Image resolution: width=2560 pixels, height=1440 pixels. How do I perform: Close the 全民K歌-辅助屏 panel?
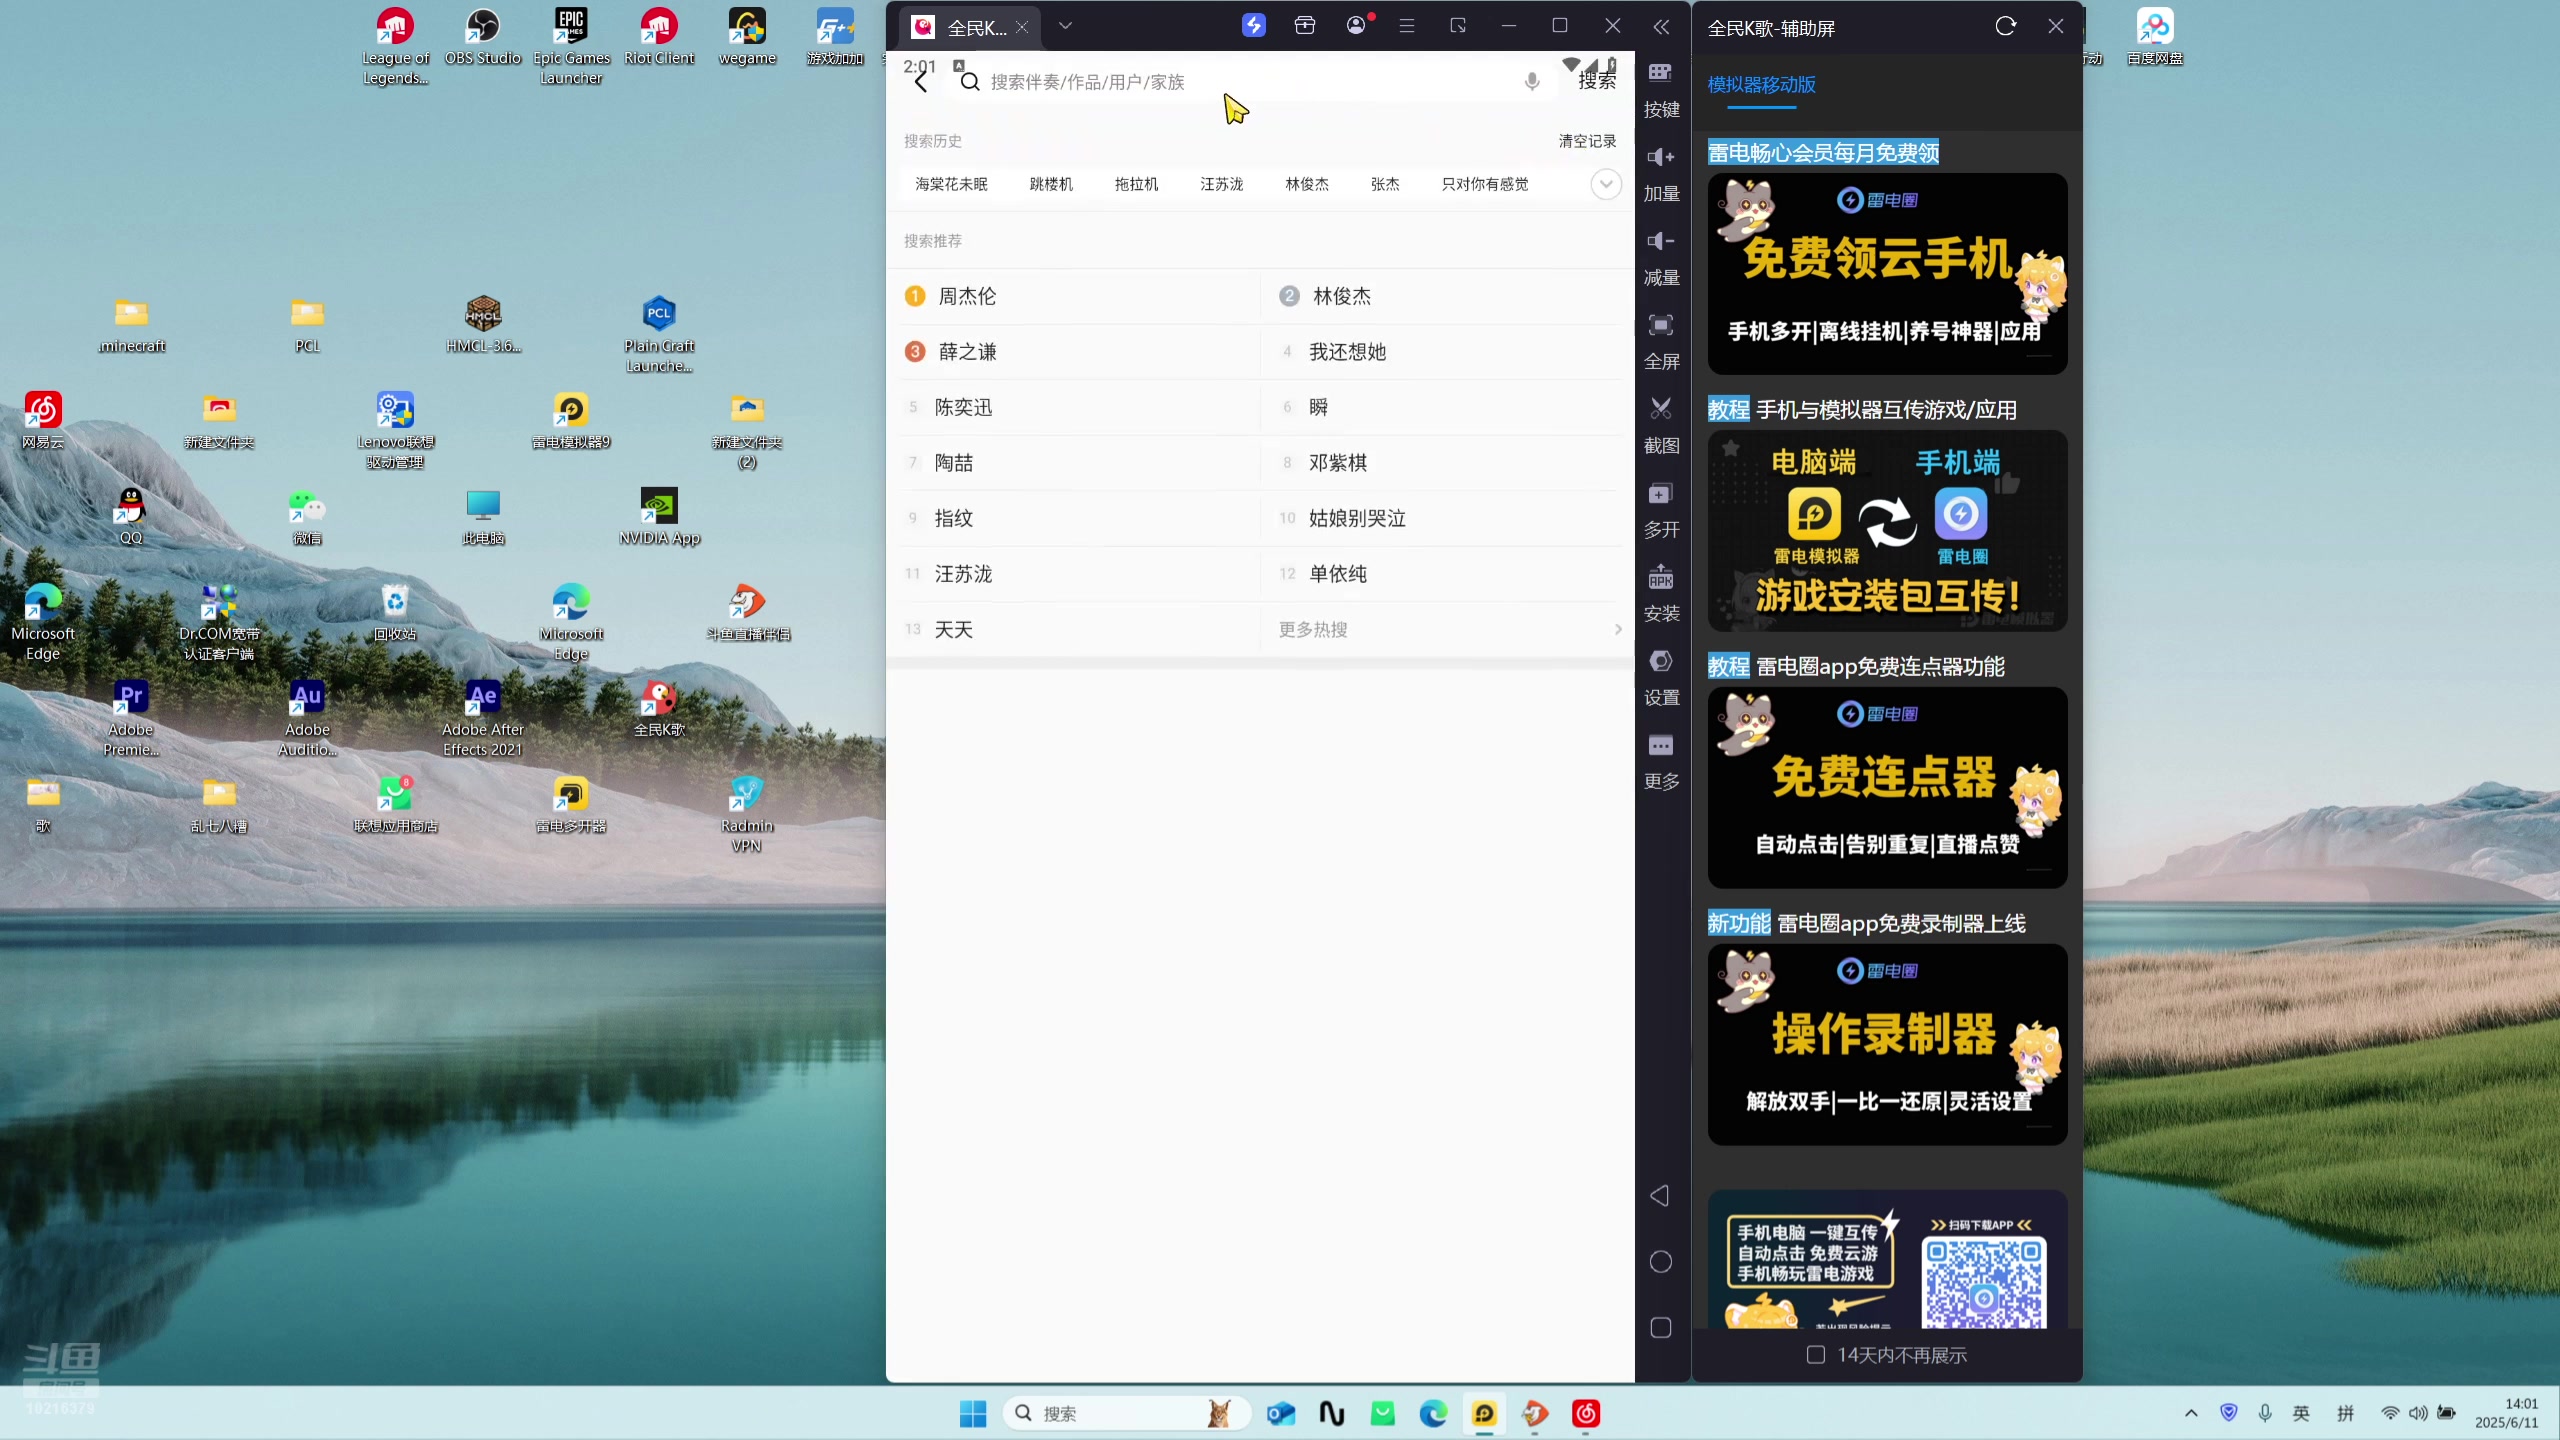(x=2056, y=26)
